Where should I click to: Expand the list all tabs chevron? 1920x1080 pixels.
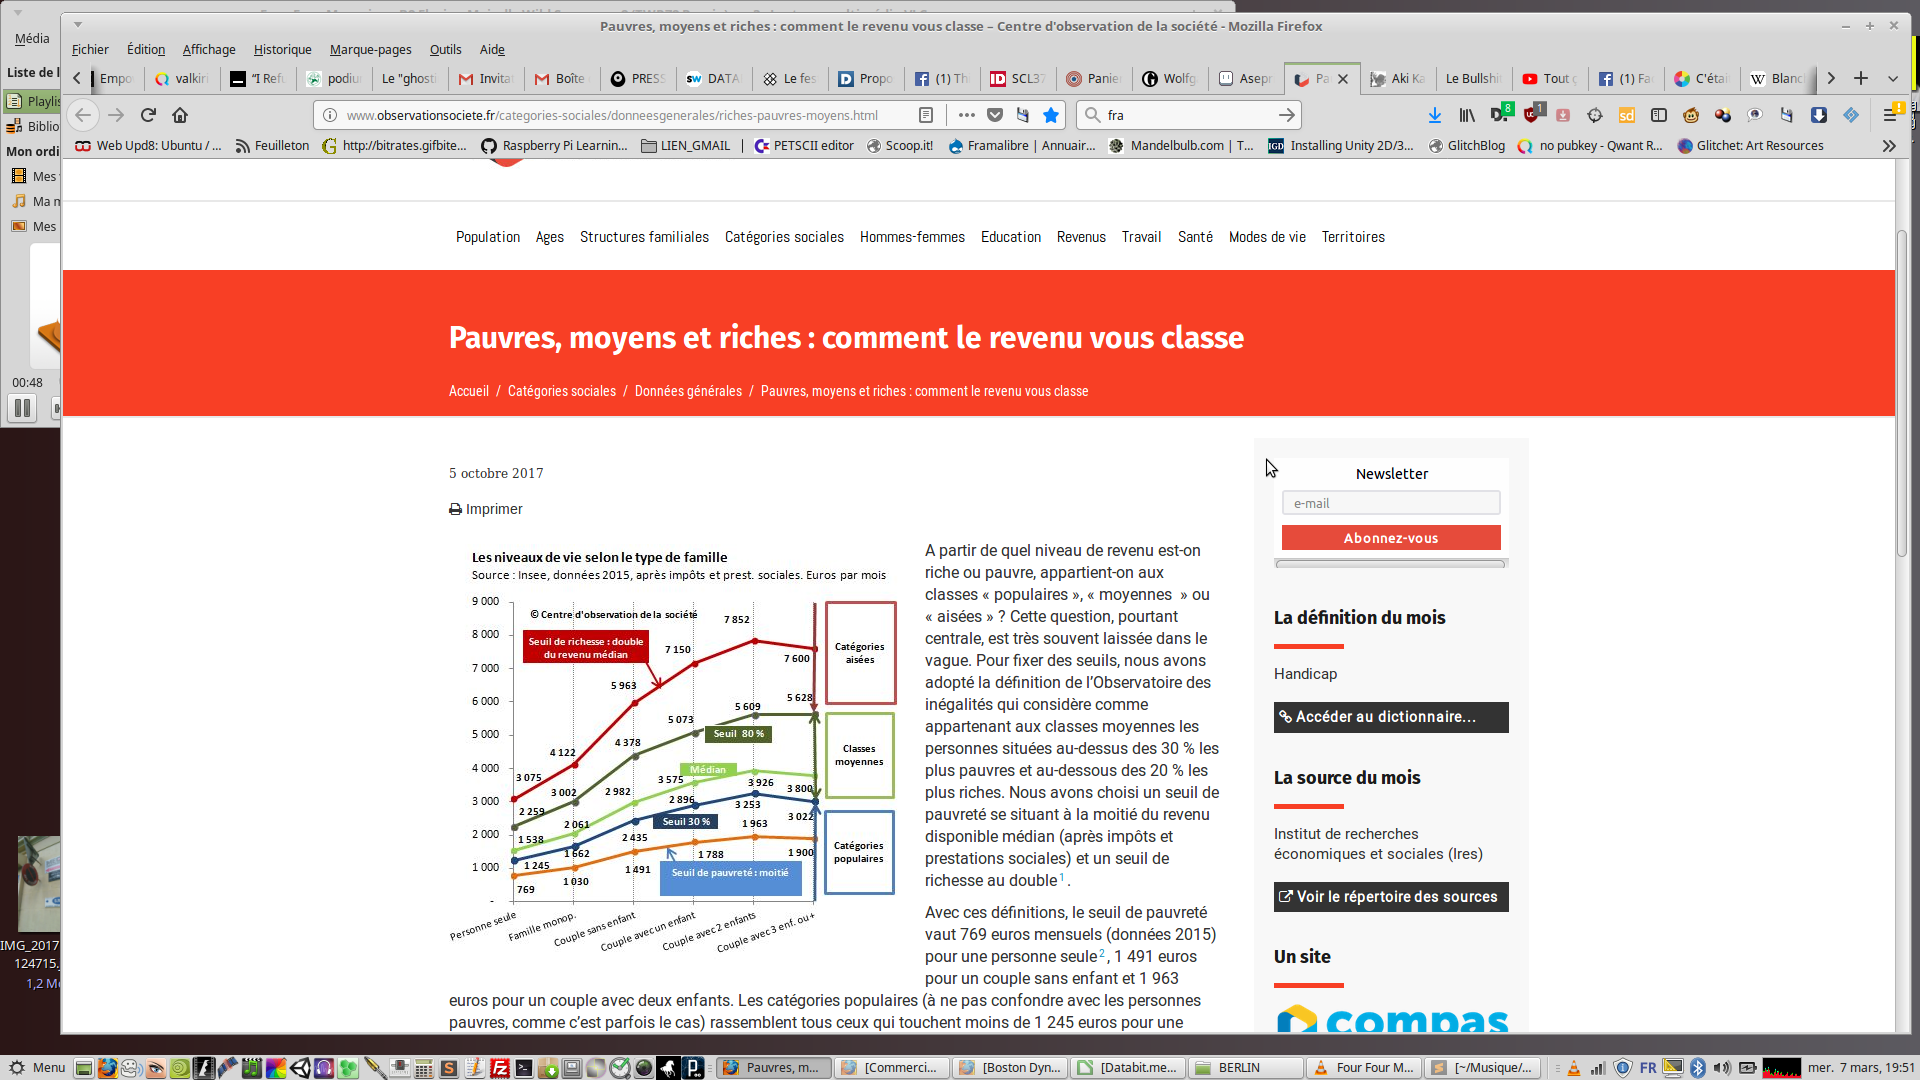coord(1893,78)
